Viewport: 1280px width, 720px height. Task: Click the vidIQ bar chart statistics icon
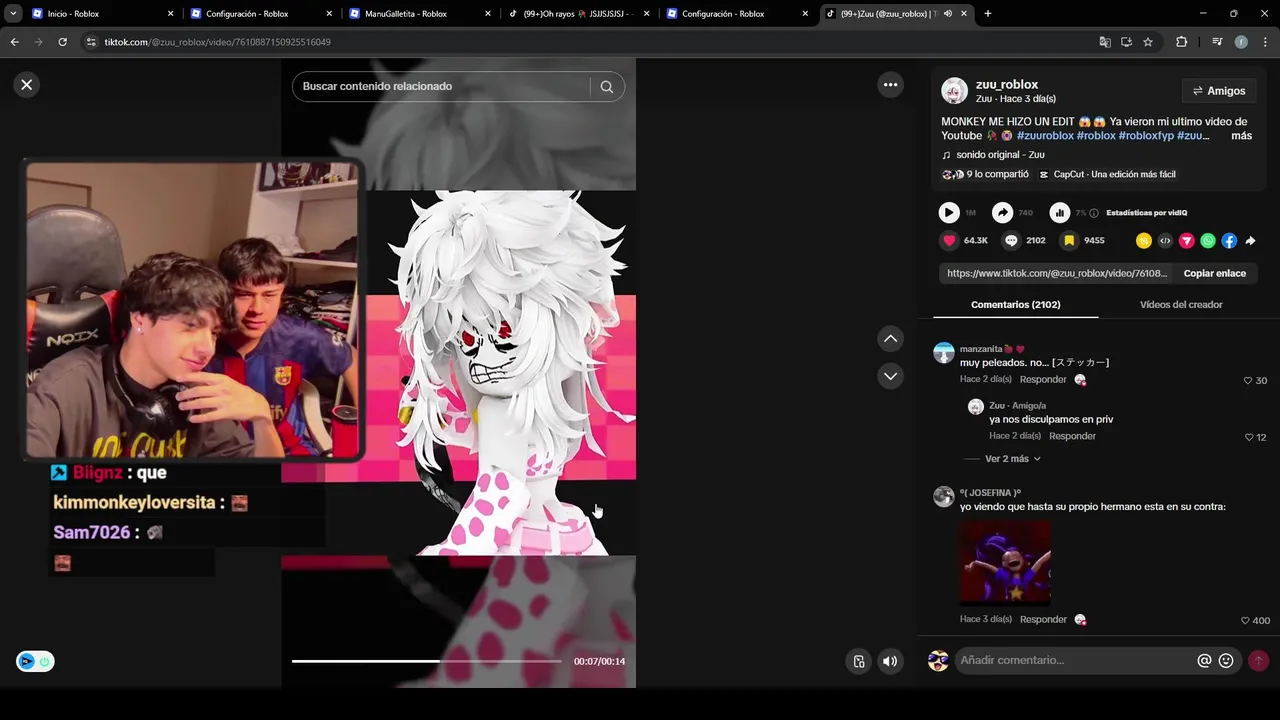coord(1059,213)
